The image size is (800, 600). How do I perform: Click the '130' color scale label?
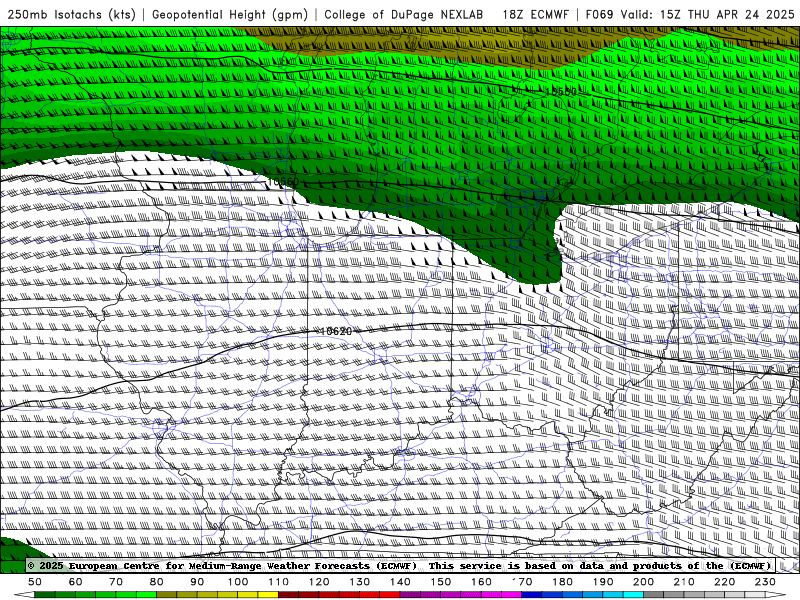(360, 582)
